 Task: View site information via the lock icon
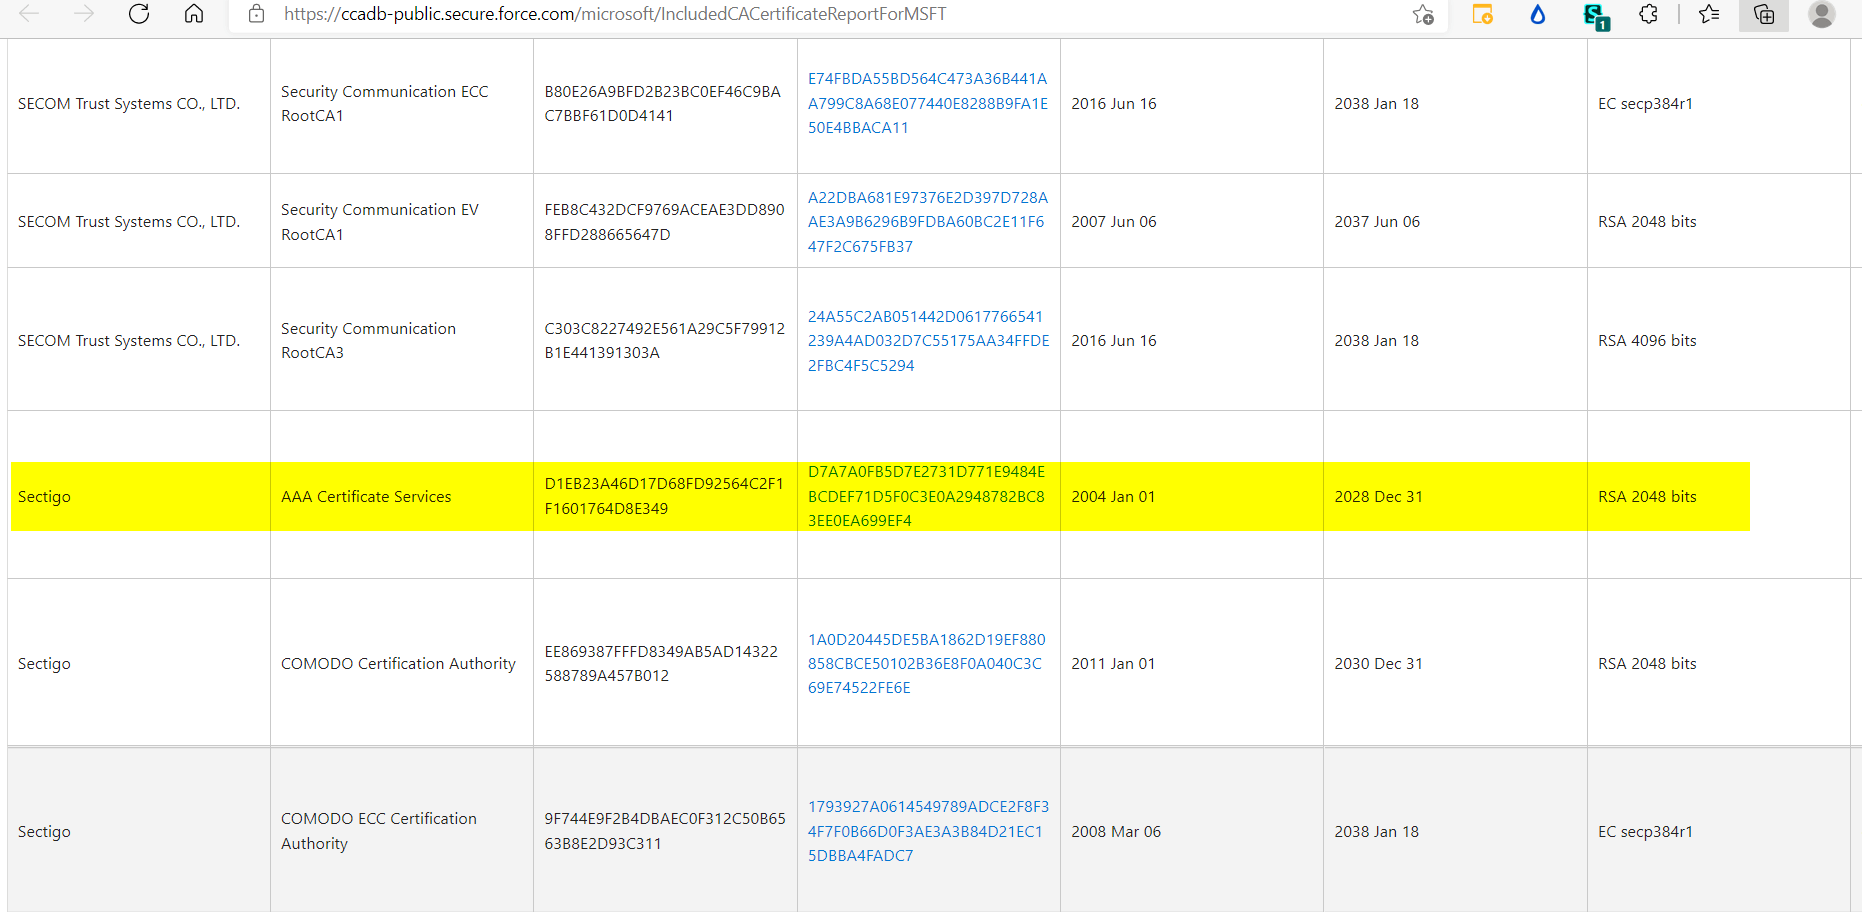[257, 14]
